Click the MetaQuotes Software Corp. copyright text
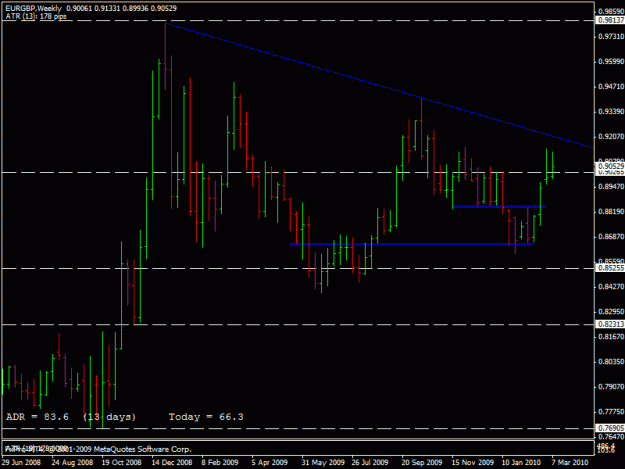Screen dimensions: 625x469 98,449
